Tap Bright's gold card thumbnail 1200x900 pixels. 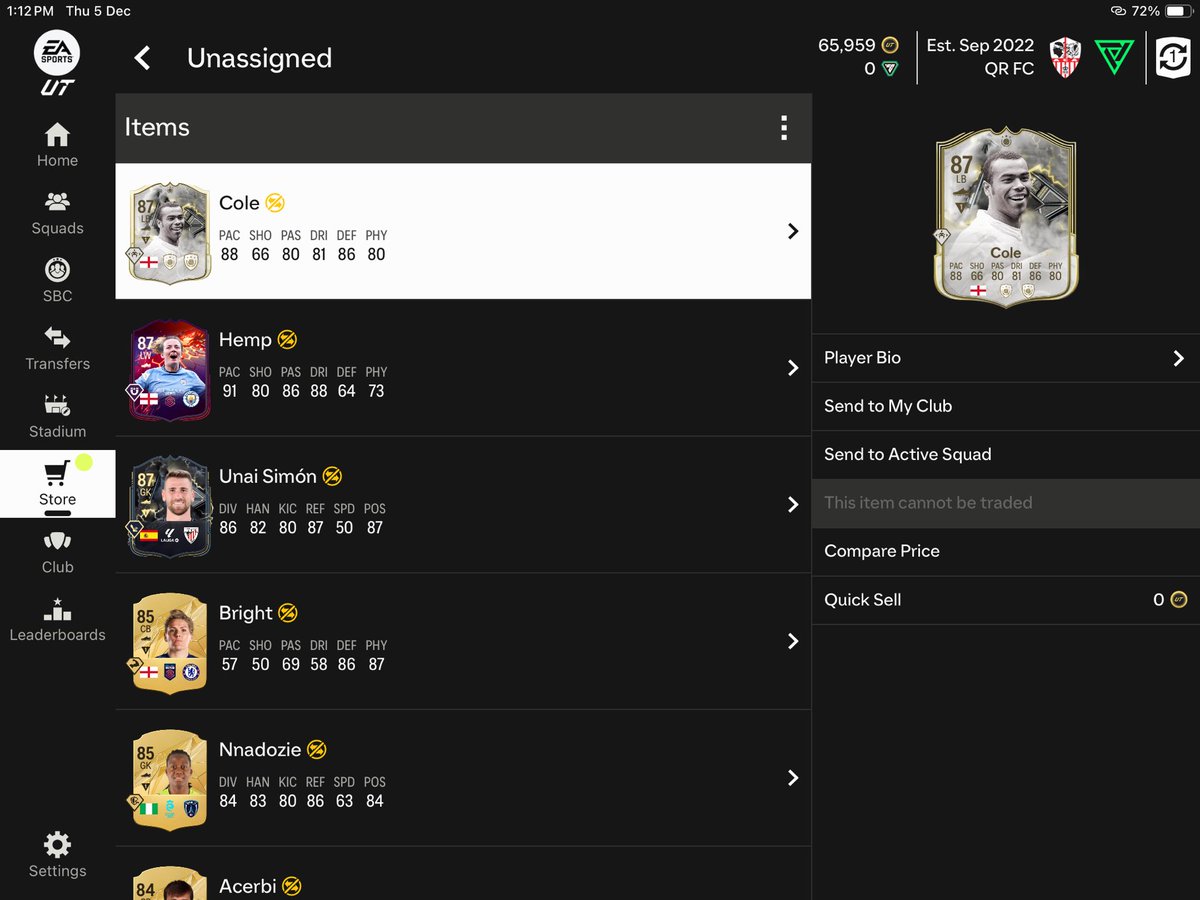coord(169,642)
